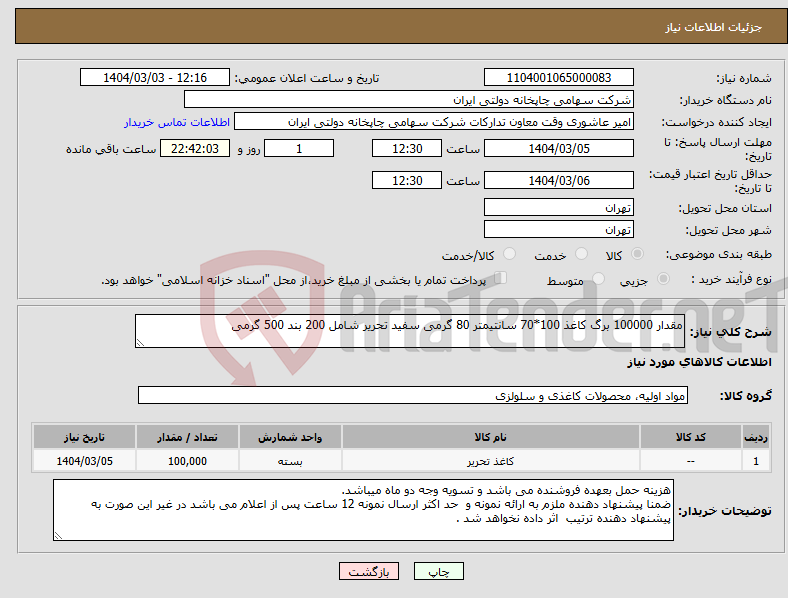Click the price validity time 12:30 field
The width and height of the screenshot is (788, 598).
[x=407, y=180]
